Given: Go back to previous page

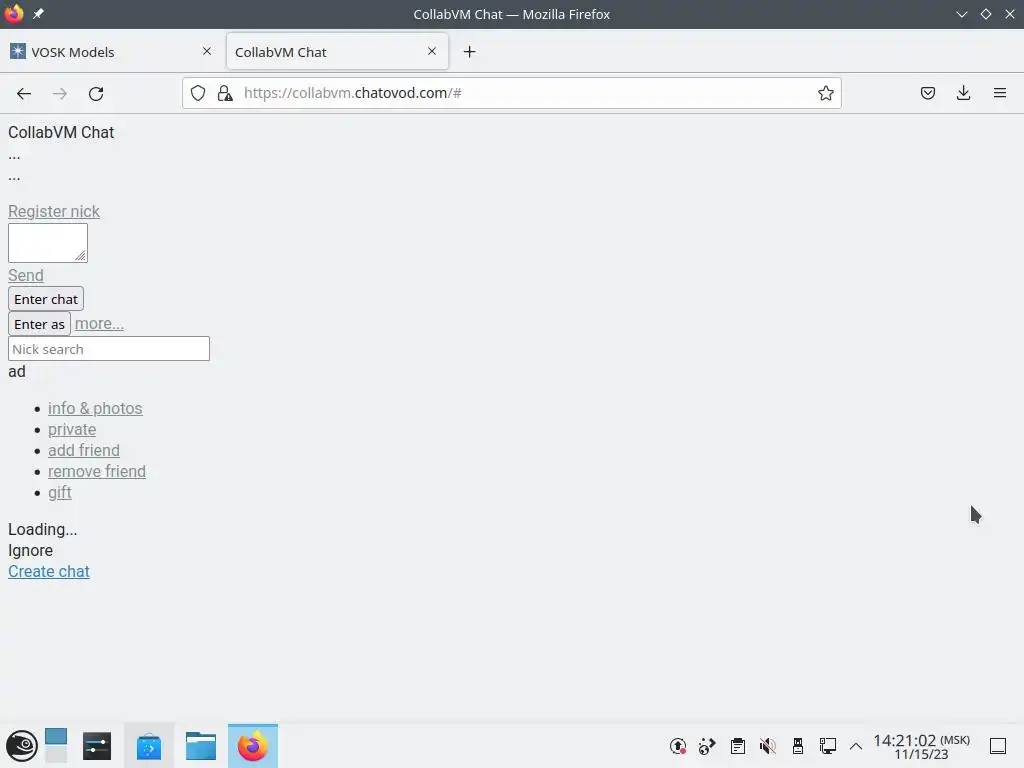Looking at the screenshot, I should point(24,93).
